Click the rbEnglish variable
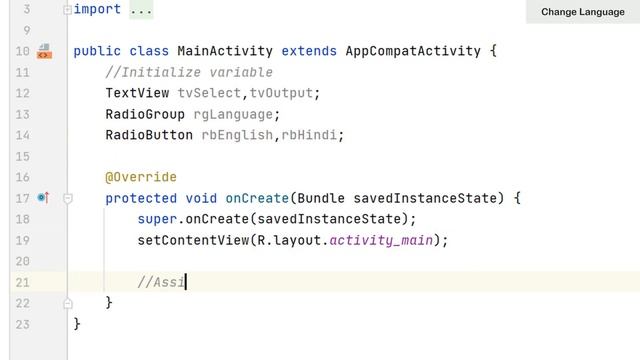 237,135
